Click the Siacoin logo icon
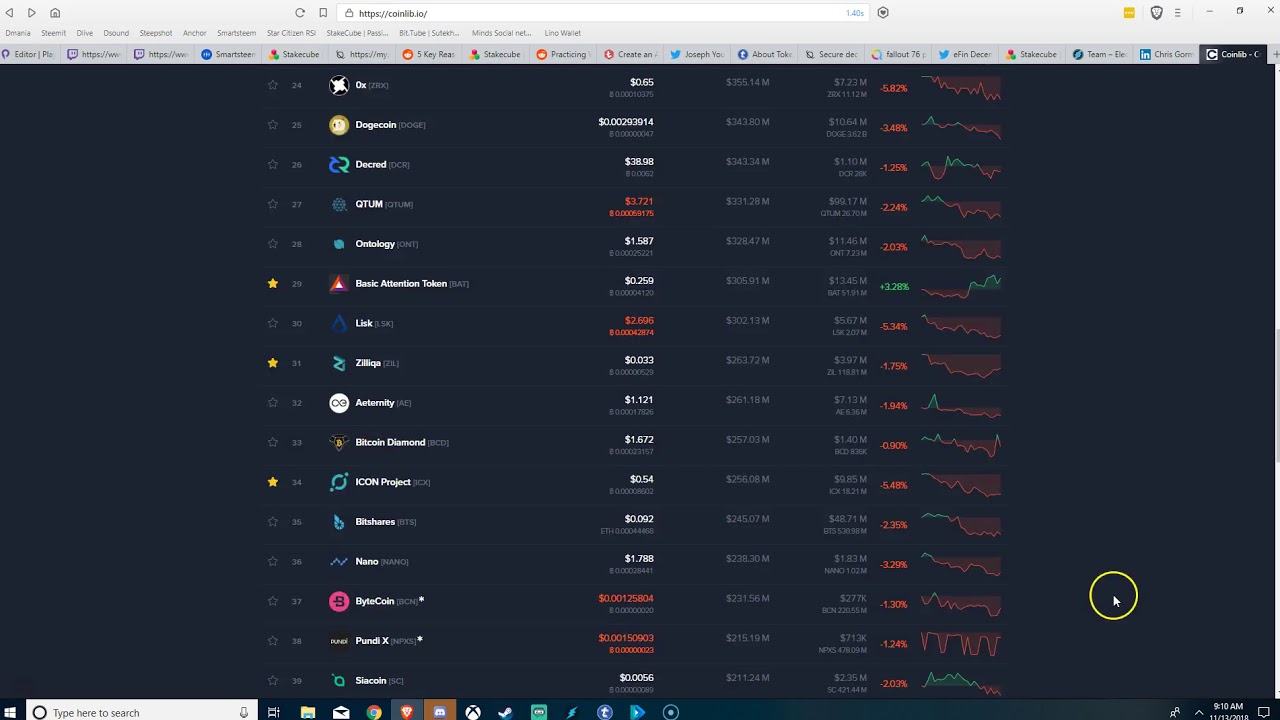 click(339, 680)
